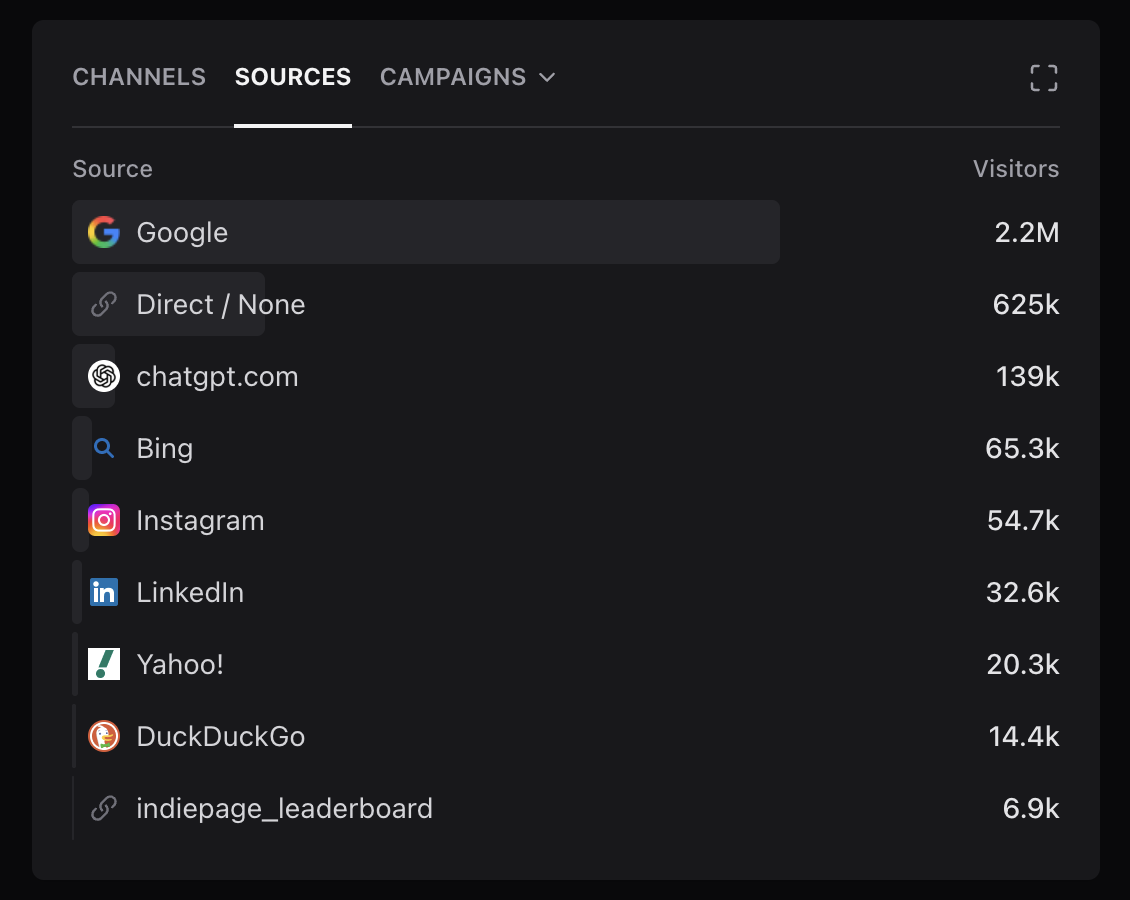Click the indiepage_leaderboard link icon
Viewport: 1130px width, 900px height.
click(104, 809)
